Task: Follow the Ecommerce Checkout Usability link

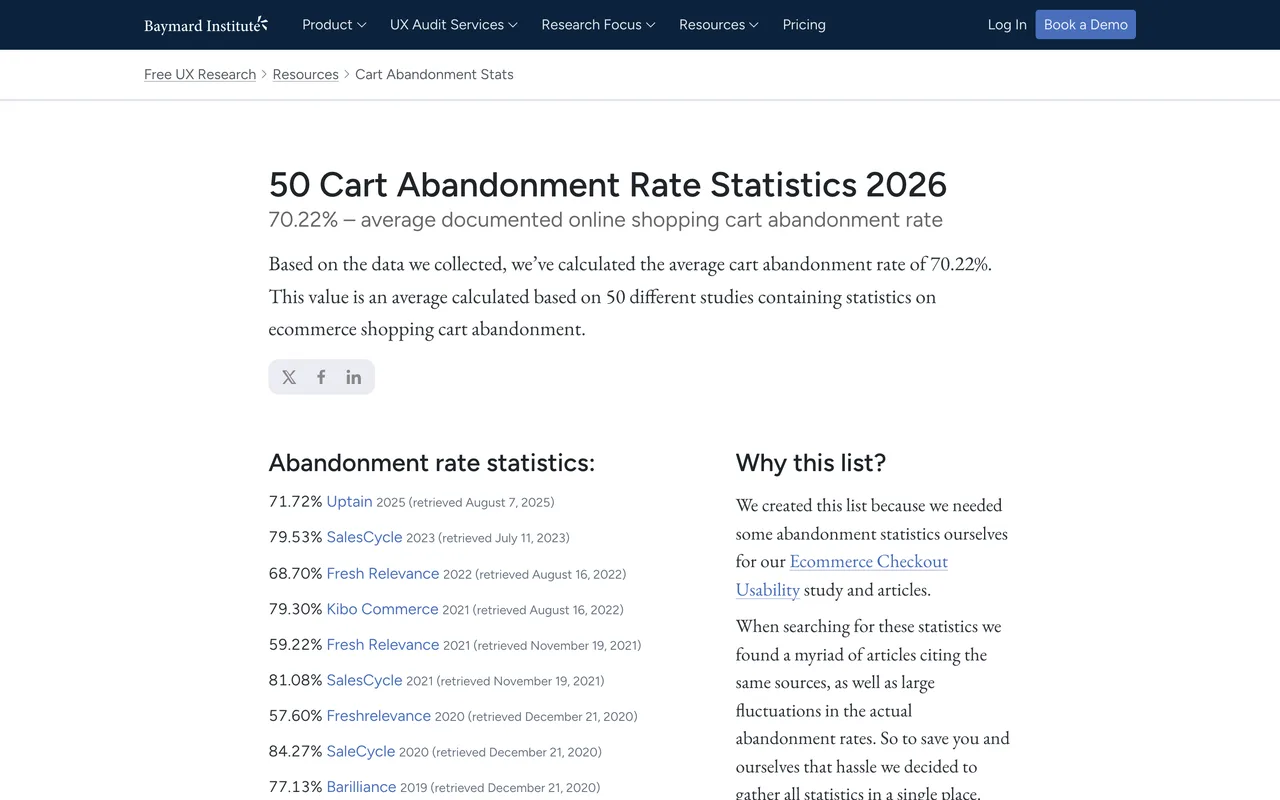Action: coord(842,575)
